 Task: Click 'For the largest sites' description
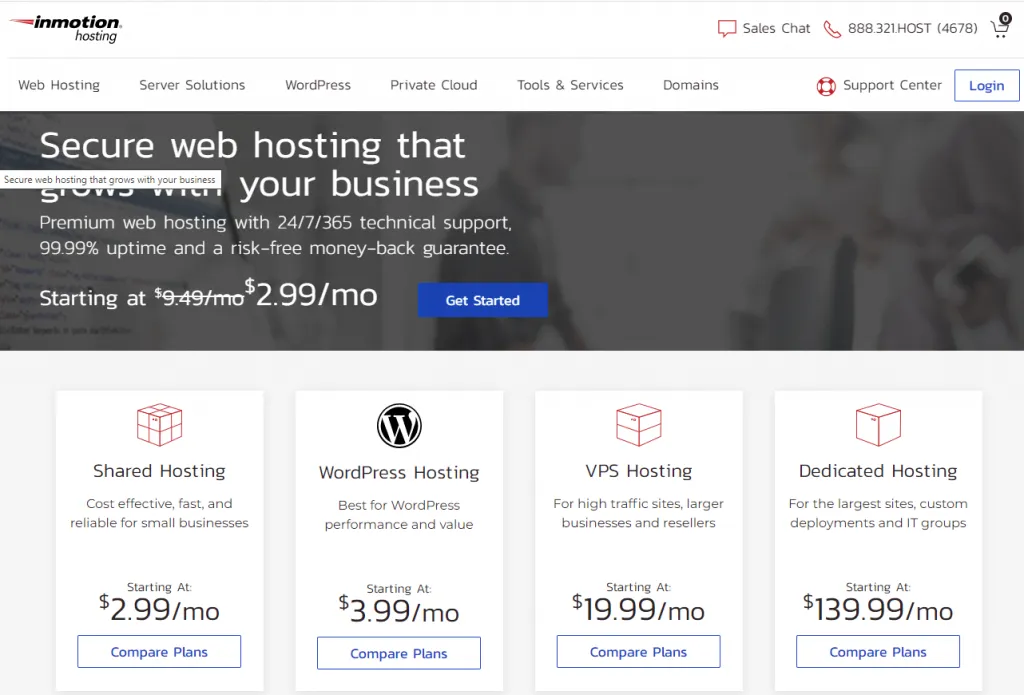click(x=878, y=513)
